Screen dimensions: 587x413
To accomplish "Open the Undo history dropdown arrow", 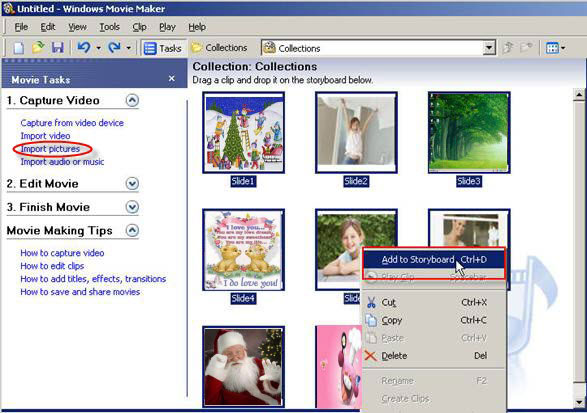I will (98, 48).
